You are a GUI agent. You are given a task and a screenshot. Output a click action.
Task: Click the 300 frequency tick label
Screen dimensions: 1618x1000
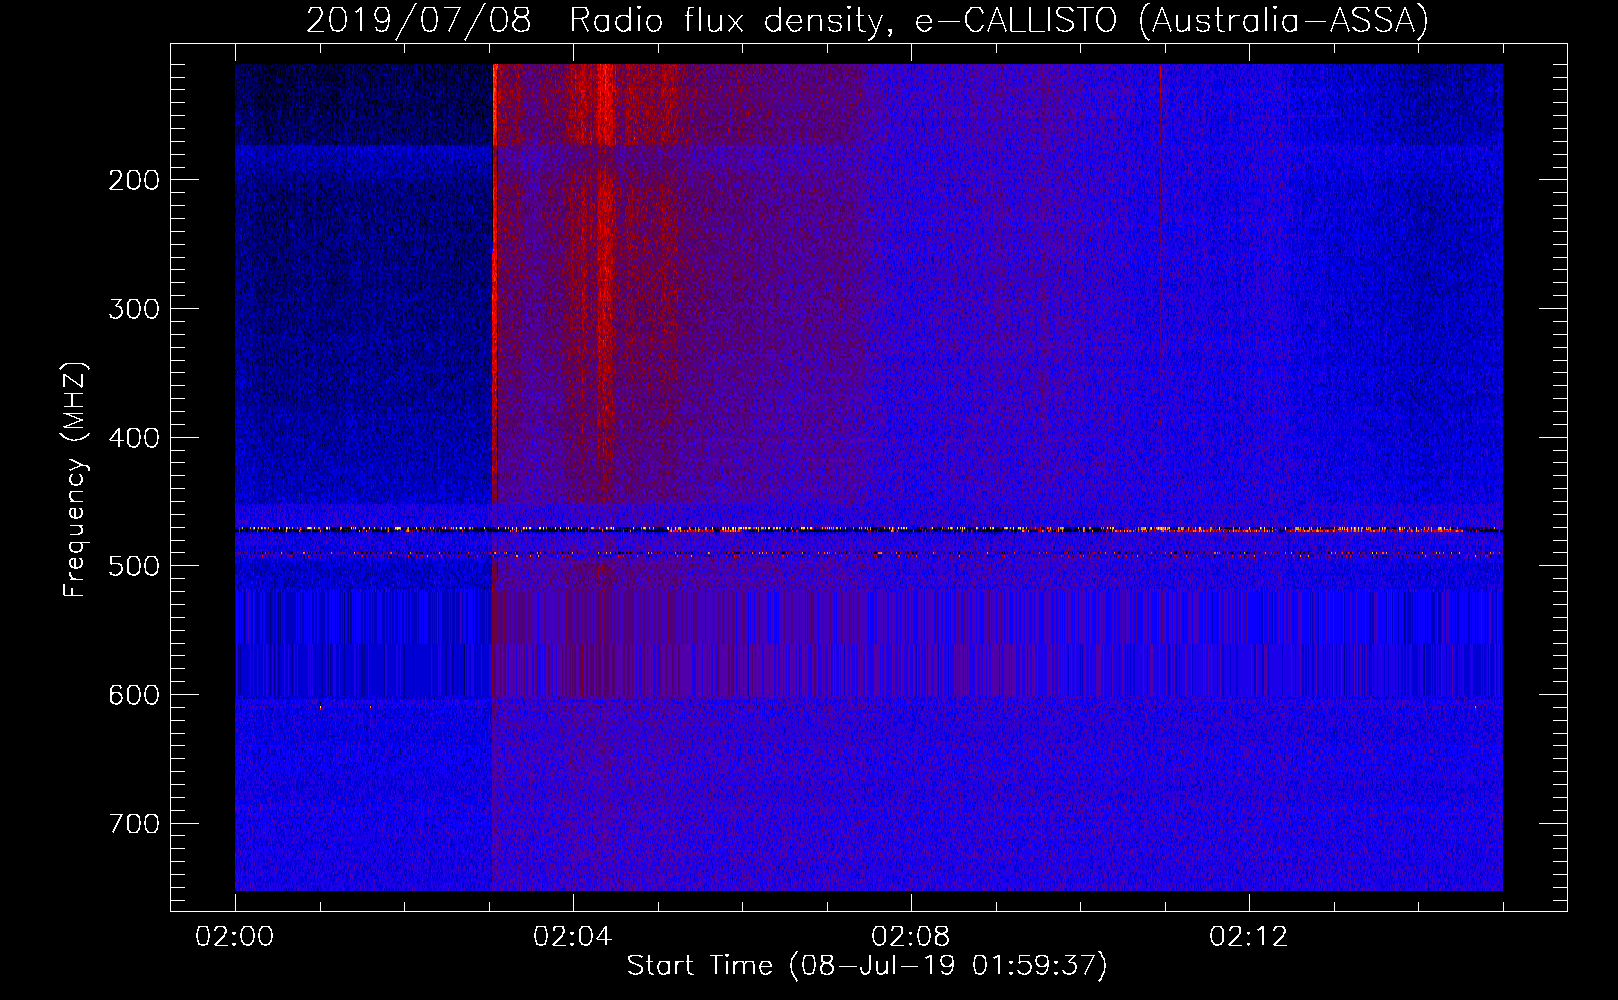tap(134, 309)
